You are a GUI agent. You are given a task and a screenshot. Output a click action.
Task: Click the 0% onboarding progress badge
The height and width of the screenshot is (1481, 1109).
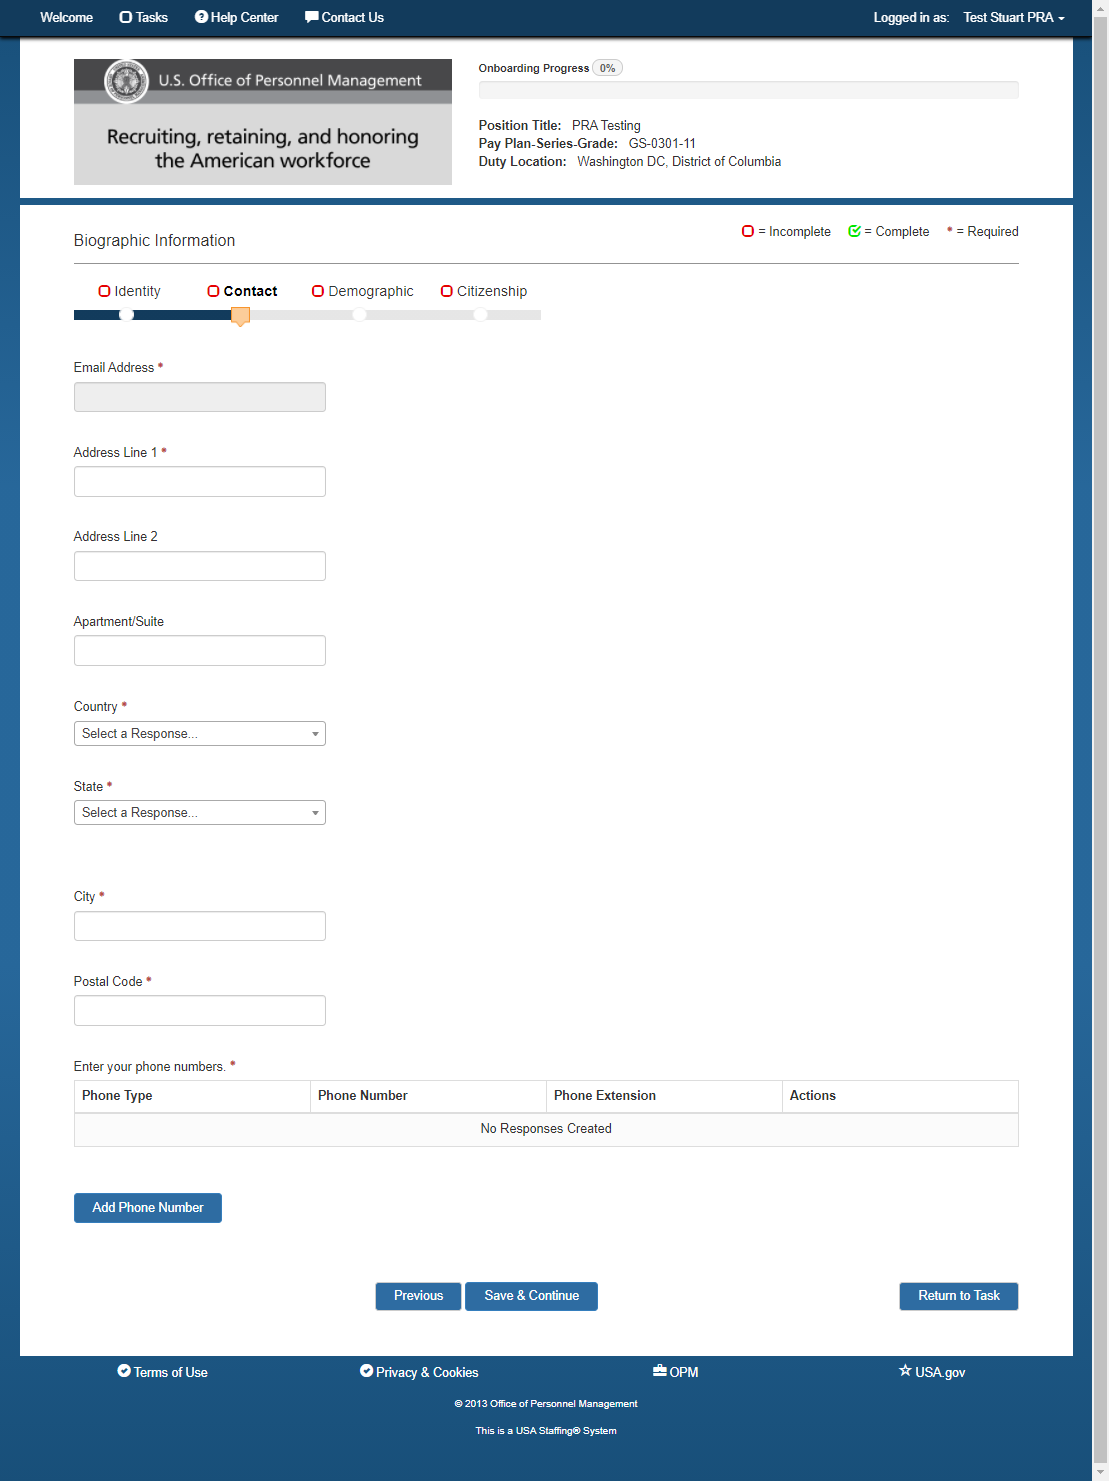[x=607, y=68]
